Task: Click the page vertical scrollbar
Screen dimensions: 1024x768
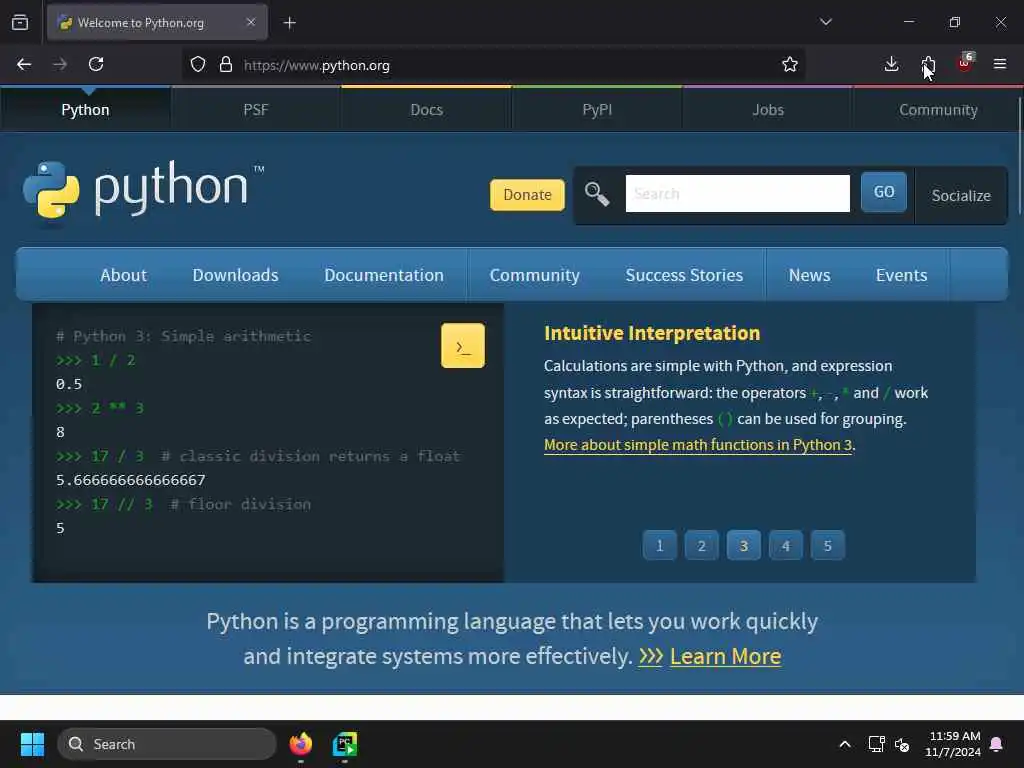Action: 1019,155
